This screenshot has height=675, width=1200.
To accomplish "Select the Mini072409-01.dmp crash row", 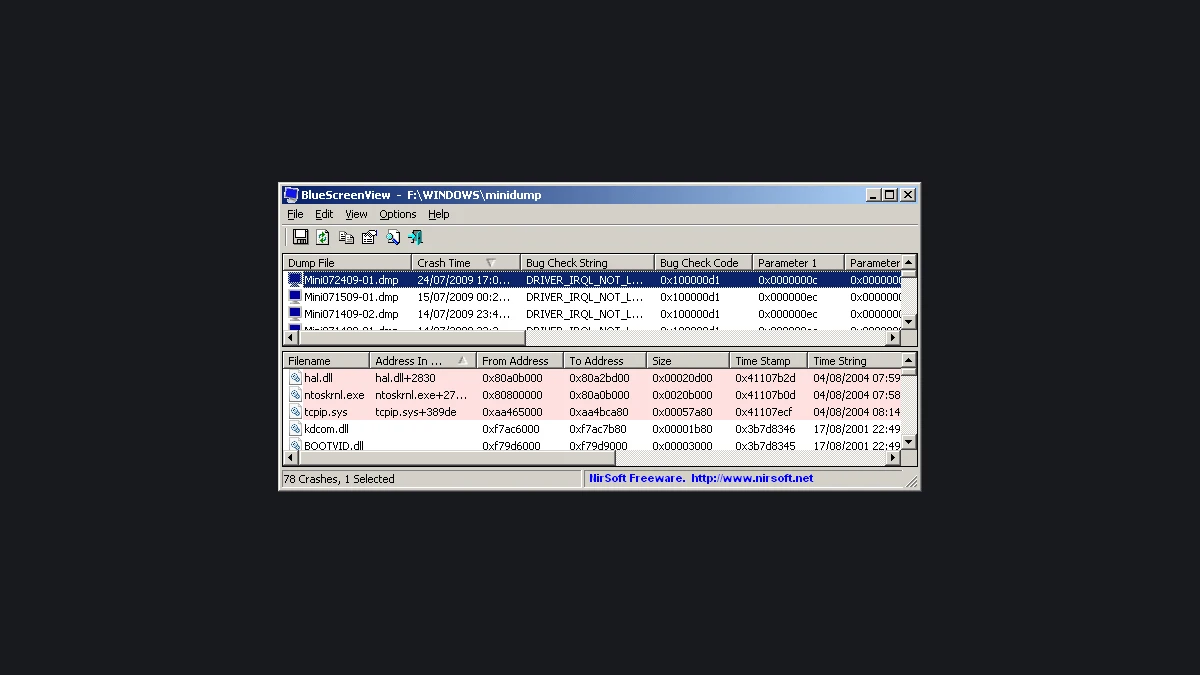I will 592,280.
